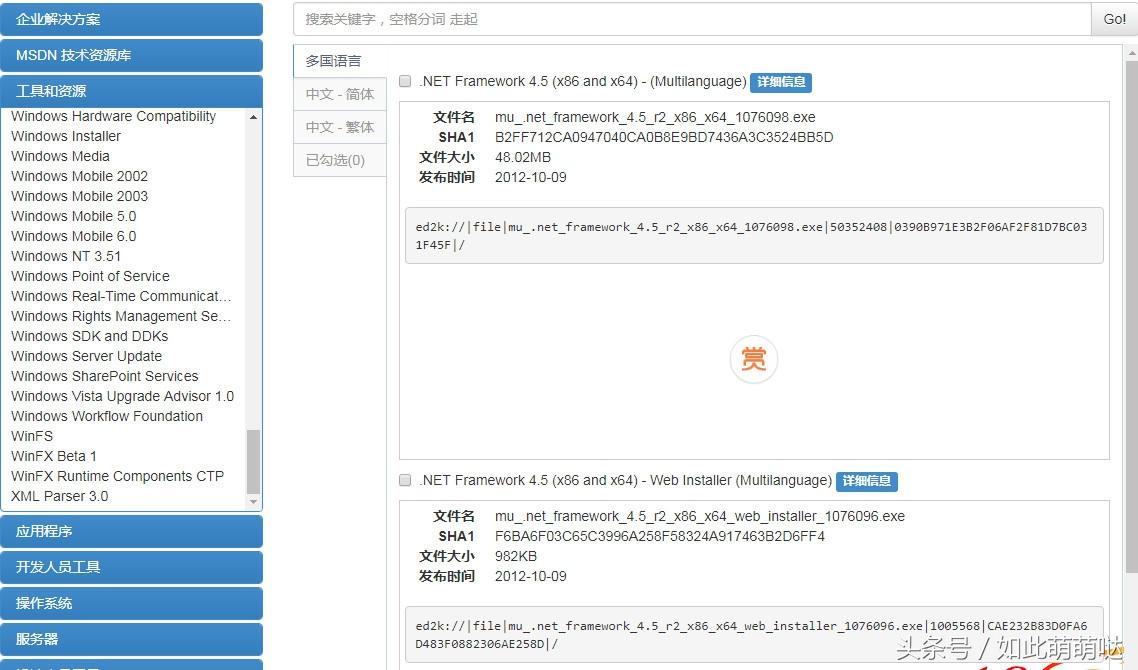The image size is (1138, 670).
Task: Switch to the 中文 - 繁体 tab
Action: coord(340,127)
